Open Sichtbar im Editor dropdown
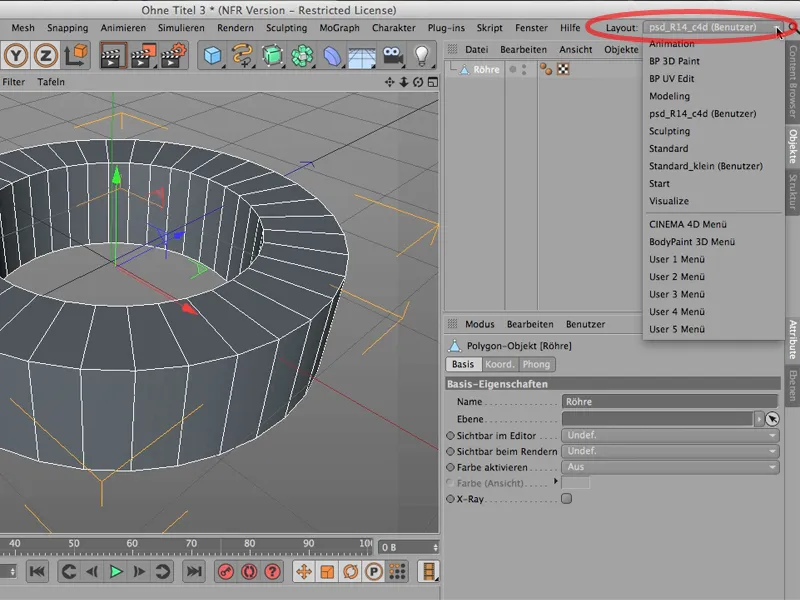The width and height of the screenshot is (800, 600). (x=670, y=435)
